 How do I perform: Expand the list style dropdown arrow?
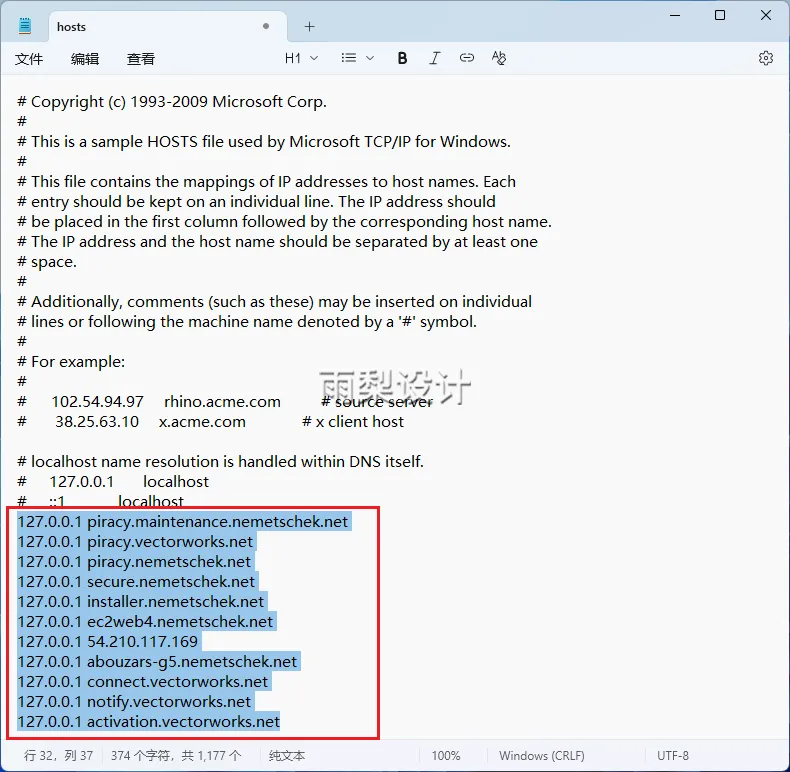click(370, 58)
